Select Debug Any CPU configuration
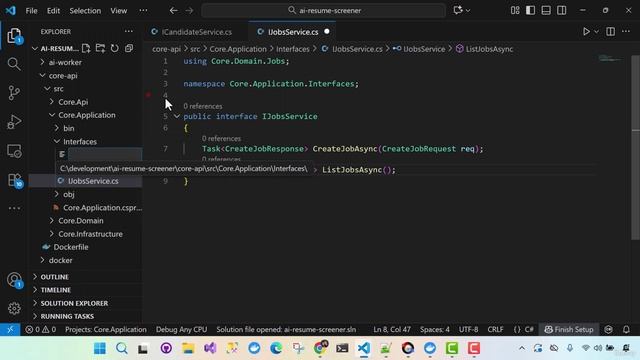Viewport: 640px width, 360px height. point(181,329)
